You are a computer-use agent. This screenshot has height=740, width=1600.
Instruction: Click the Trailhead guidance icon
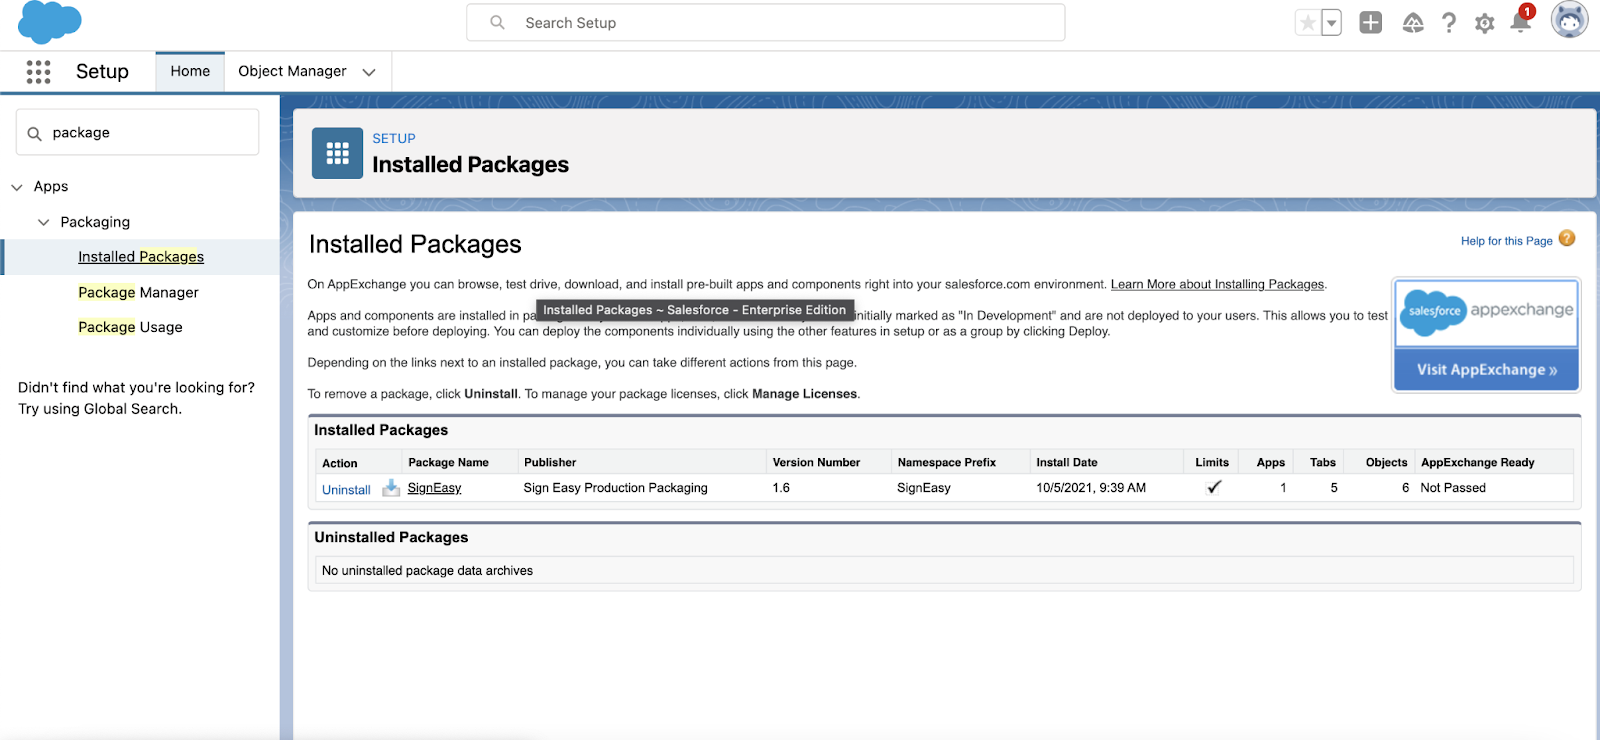[1412, 23]
